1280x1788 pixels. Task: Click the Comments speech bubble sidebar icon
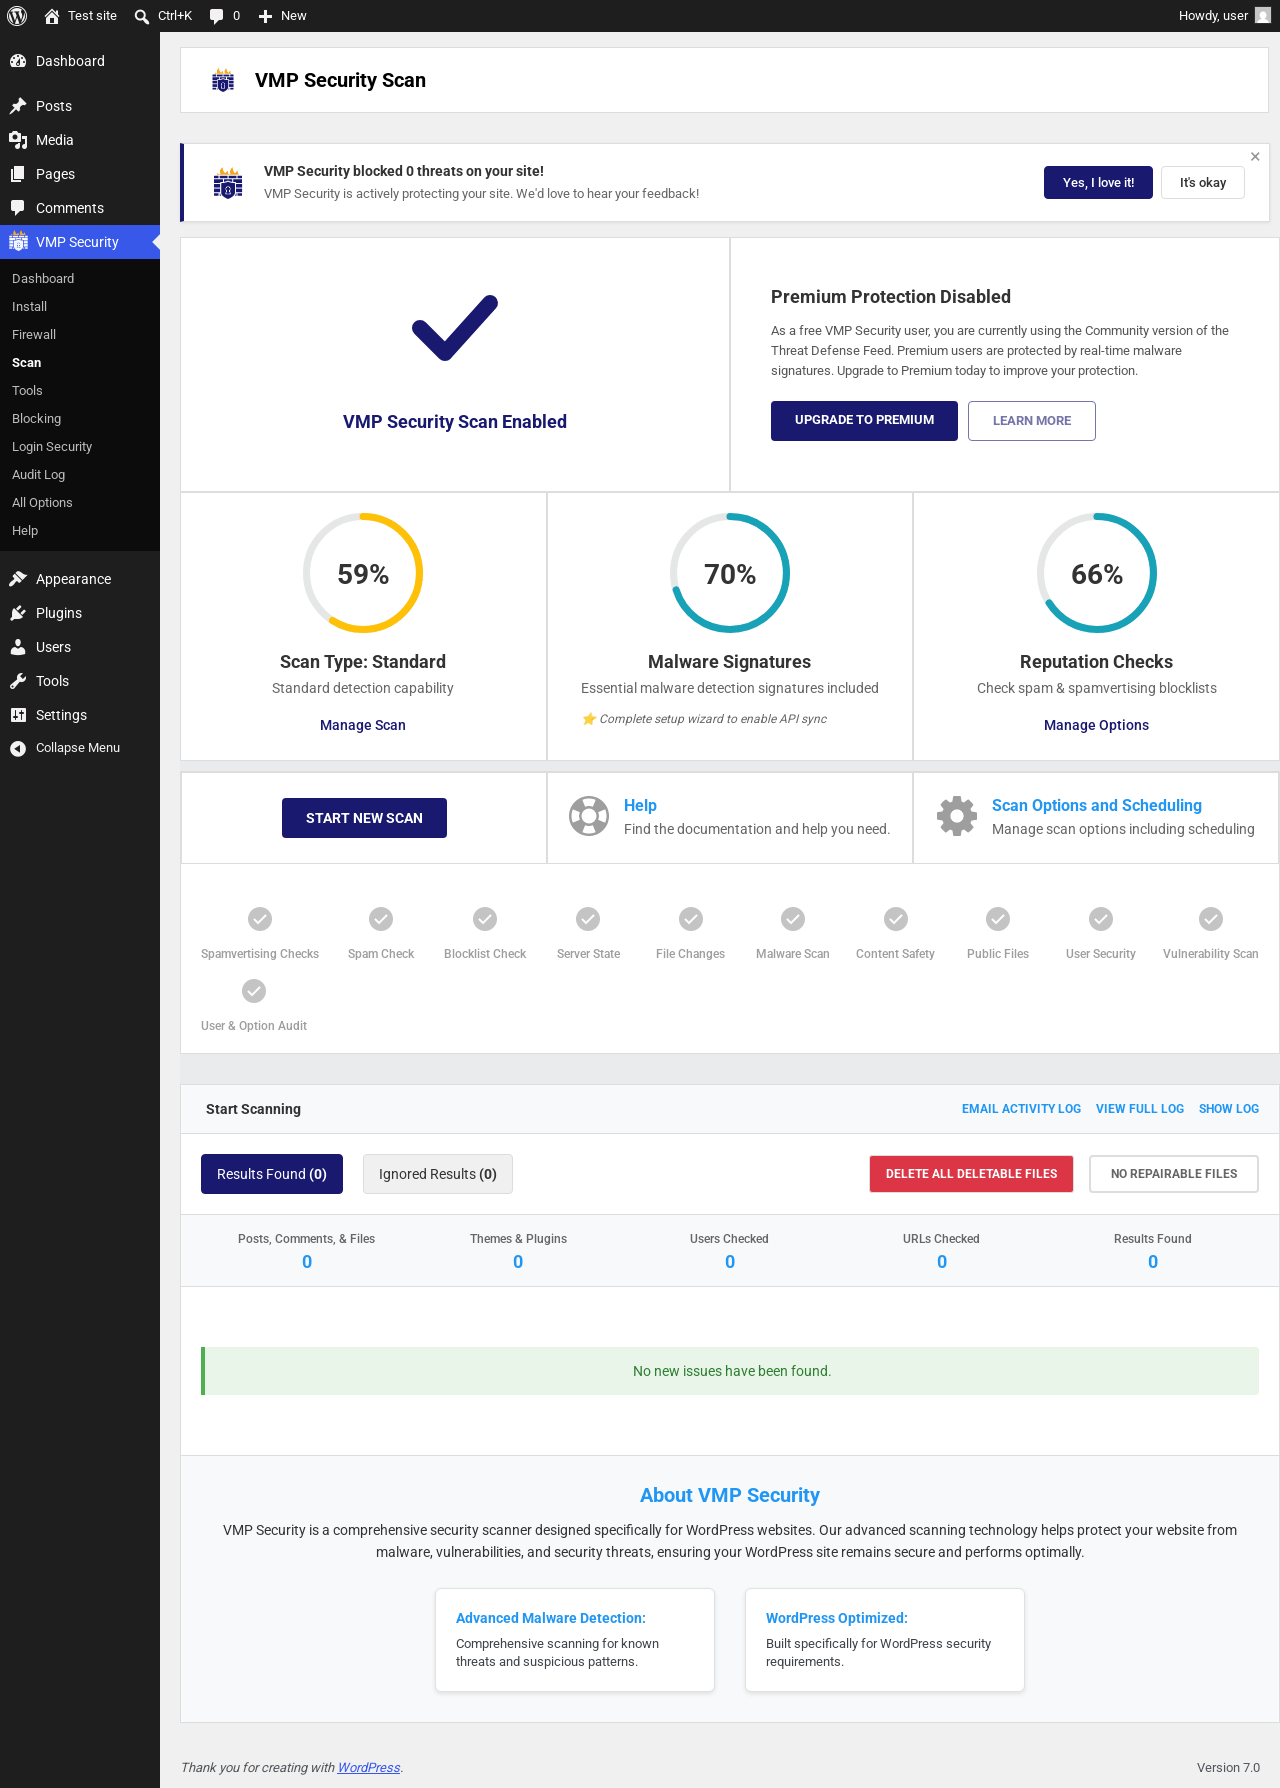[18, 208]
